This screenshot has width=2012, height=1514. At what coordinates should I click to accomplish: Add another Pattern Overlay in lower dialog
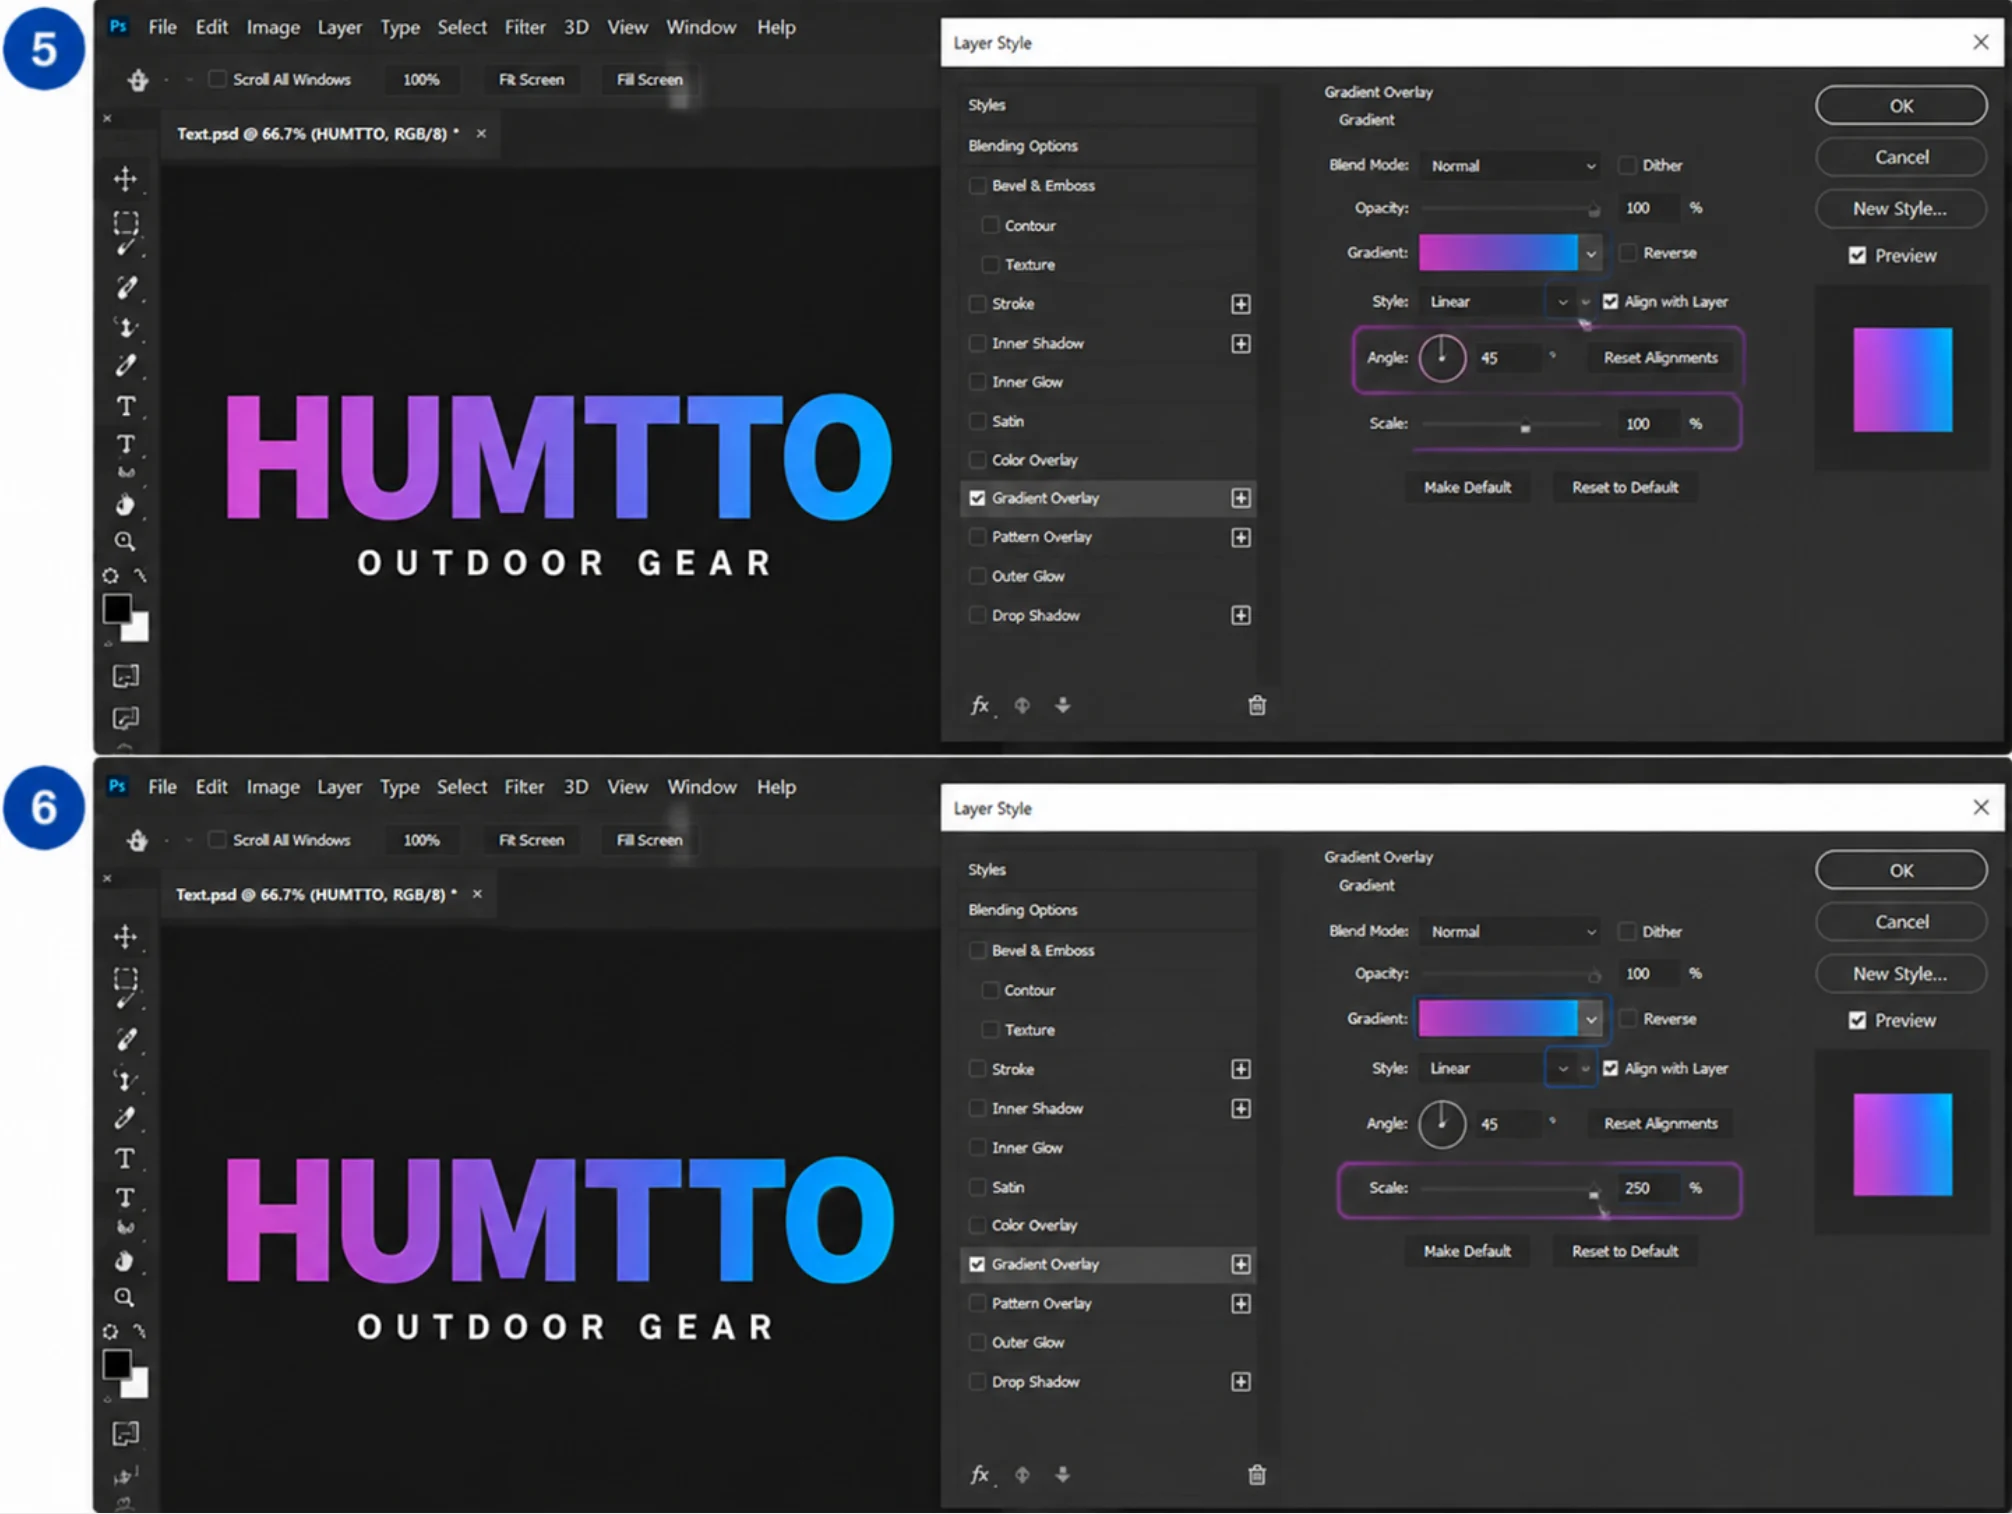tap(1241, 1304)
